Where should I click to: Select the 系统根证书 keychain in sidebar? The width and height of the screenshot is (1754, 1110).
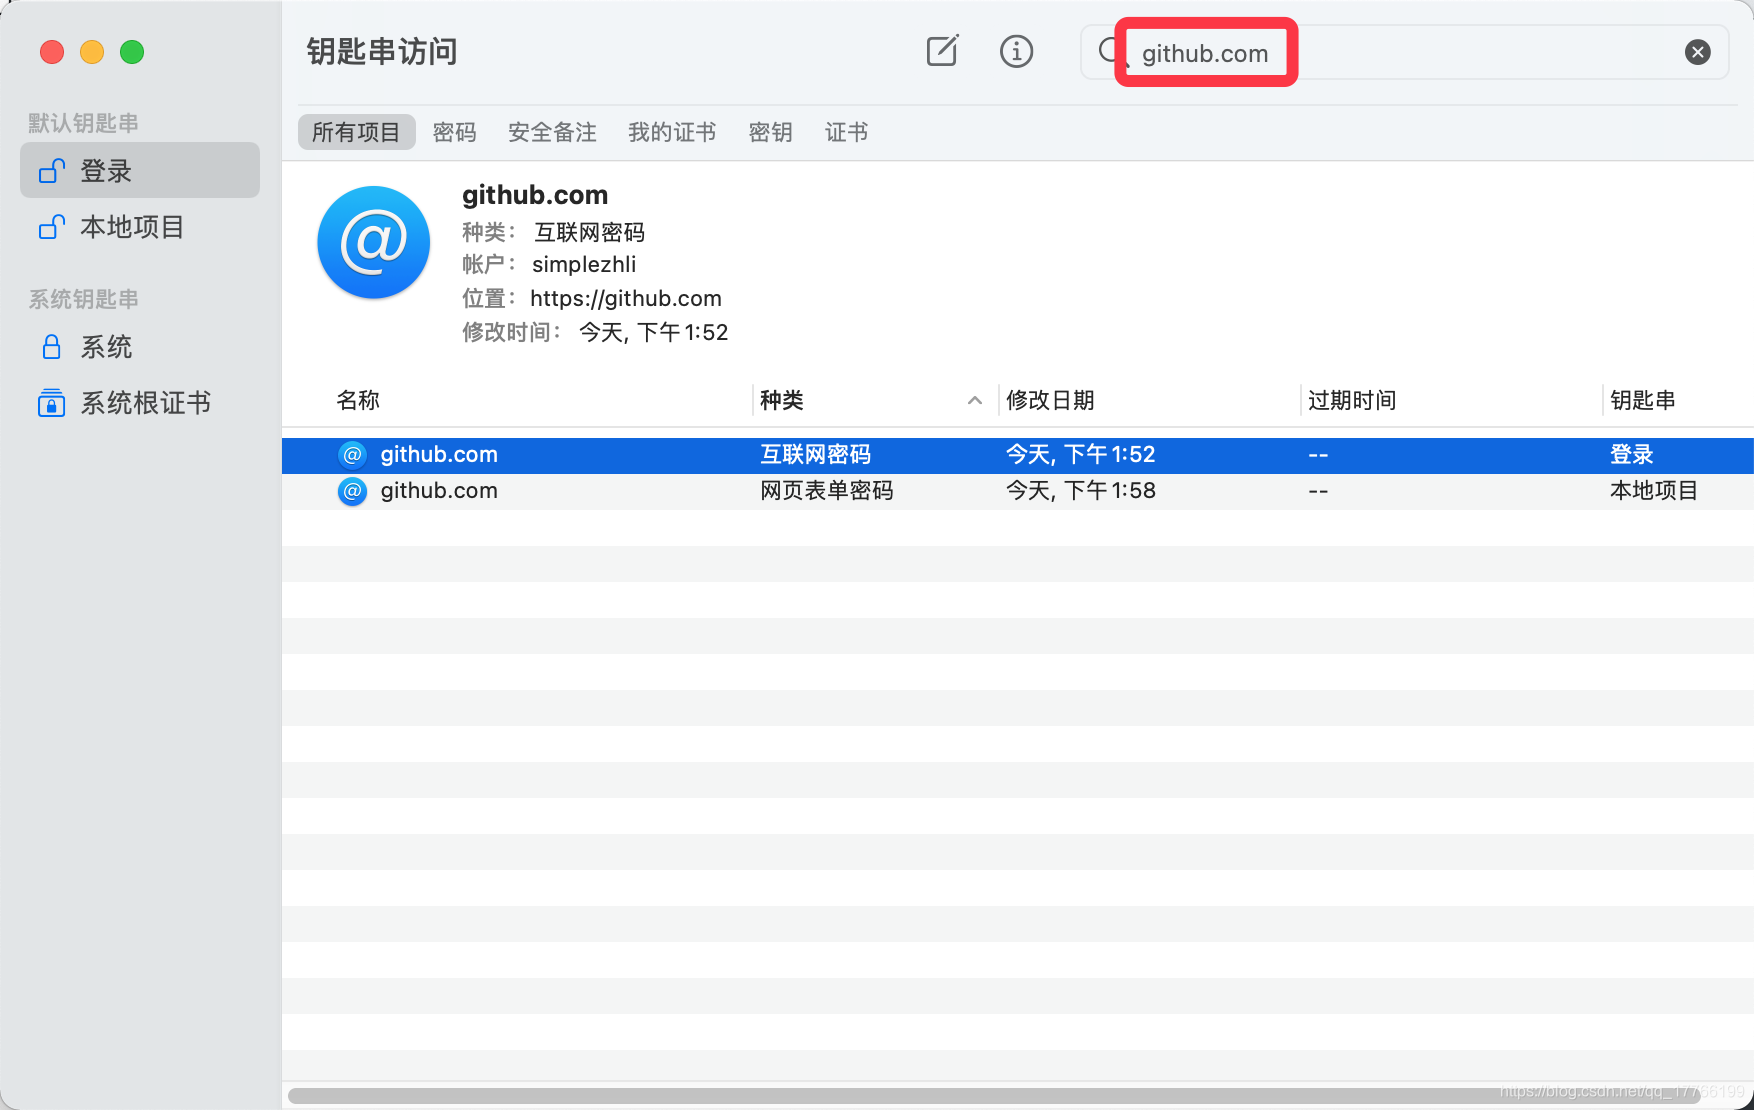[x=140, y=403]
